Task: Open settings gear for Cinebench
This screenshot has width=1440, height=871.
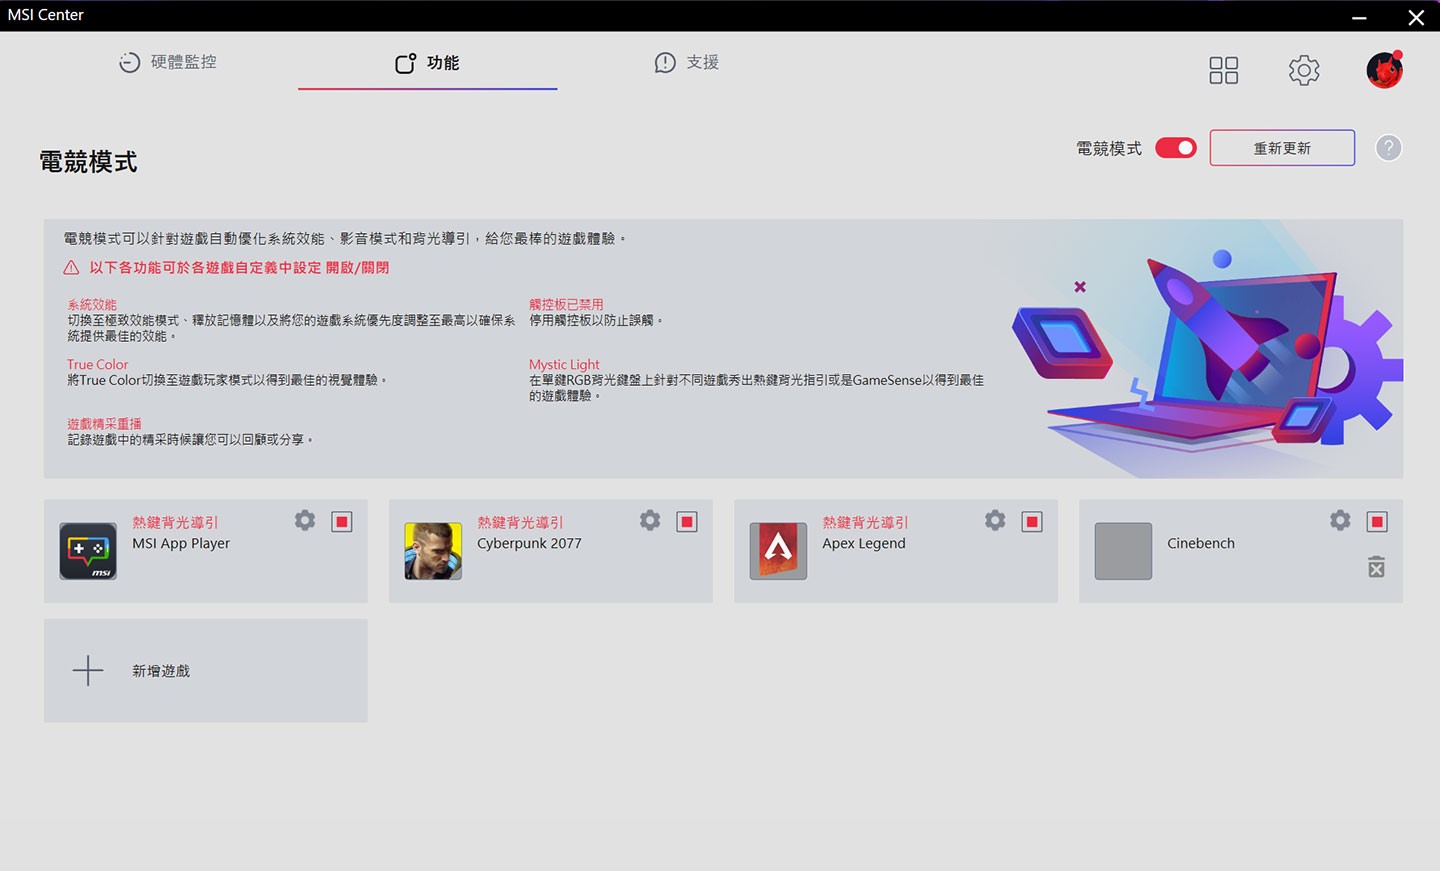Action: [x=1340, y=520]
